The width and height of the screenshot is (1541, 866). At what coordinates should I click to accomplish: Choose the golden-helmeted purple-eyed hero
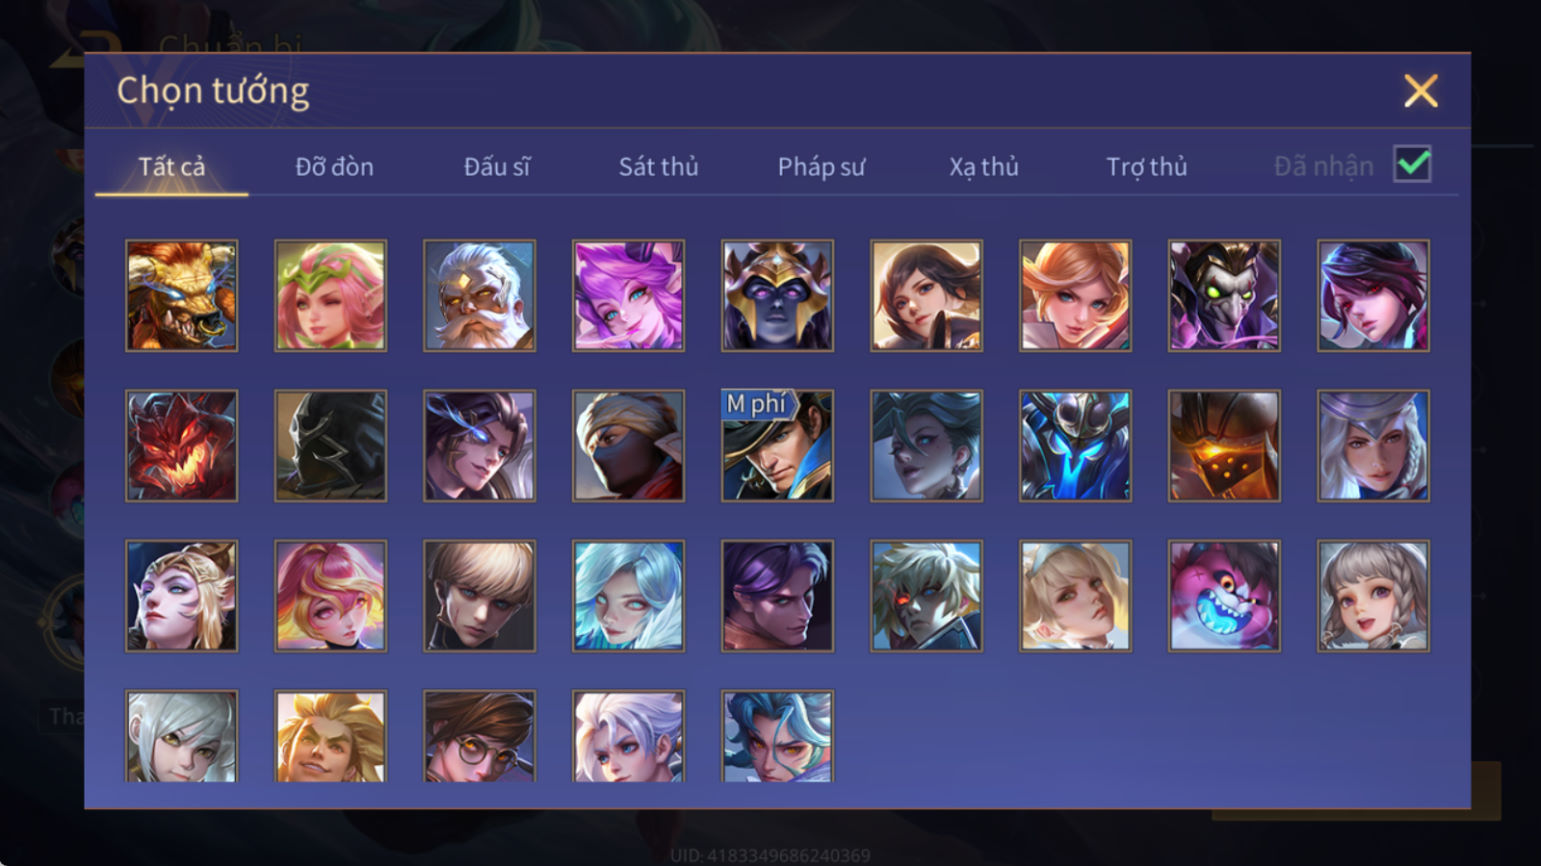coord(777,295)
